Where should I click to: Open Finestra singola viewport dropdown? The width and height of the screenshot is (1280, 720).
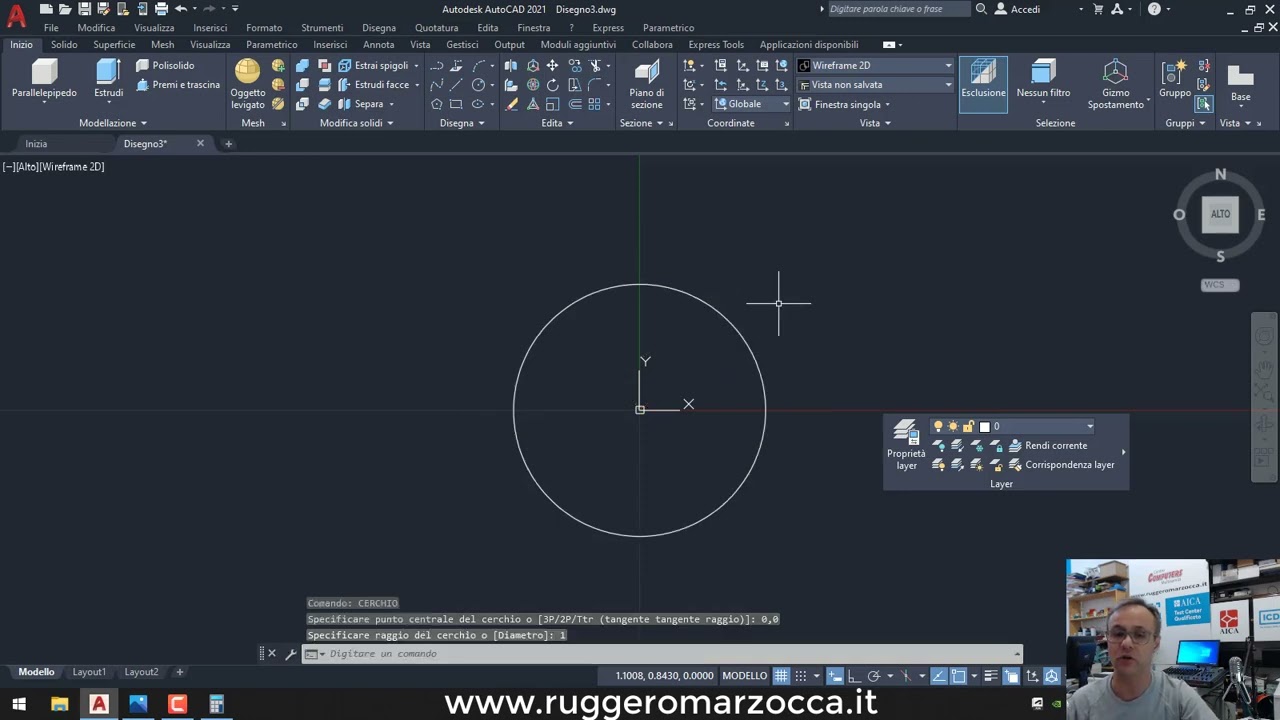coord(845,104)
